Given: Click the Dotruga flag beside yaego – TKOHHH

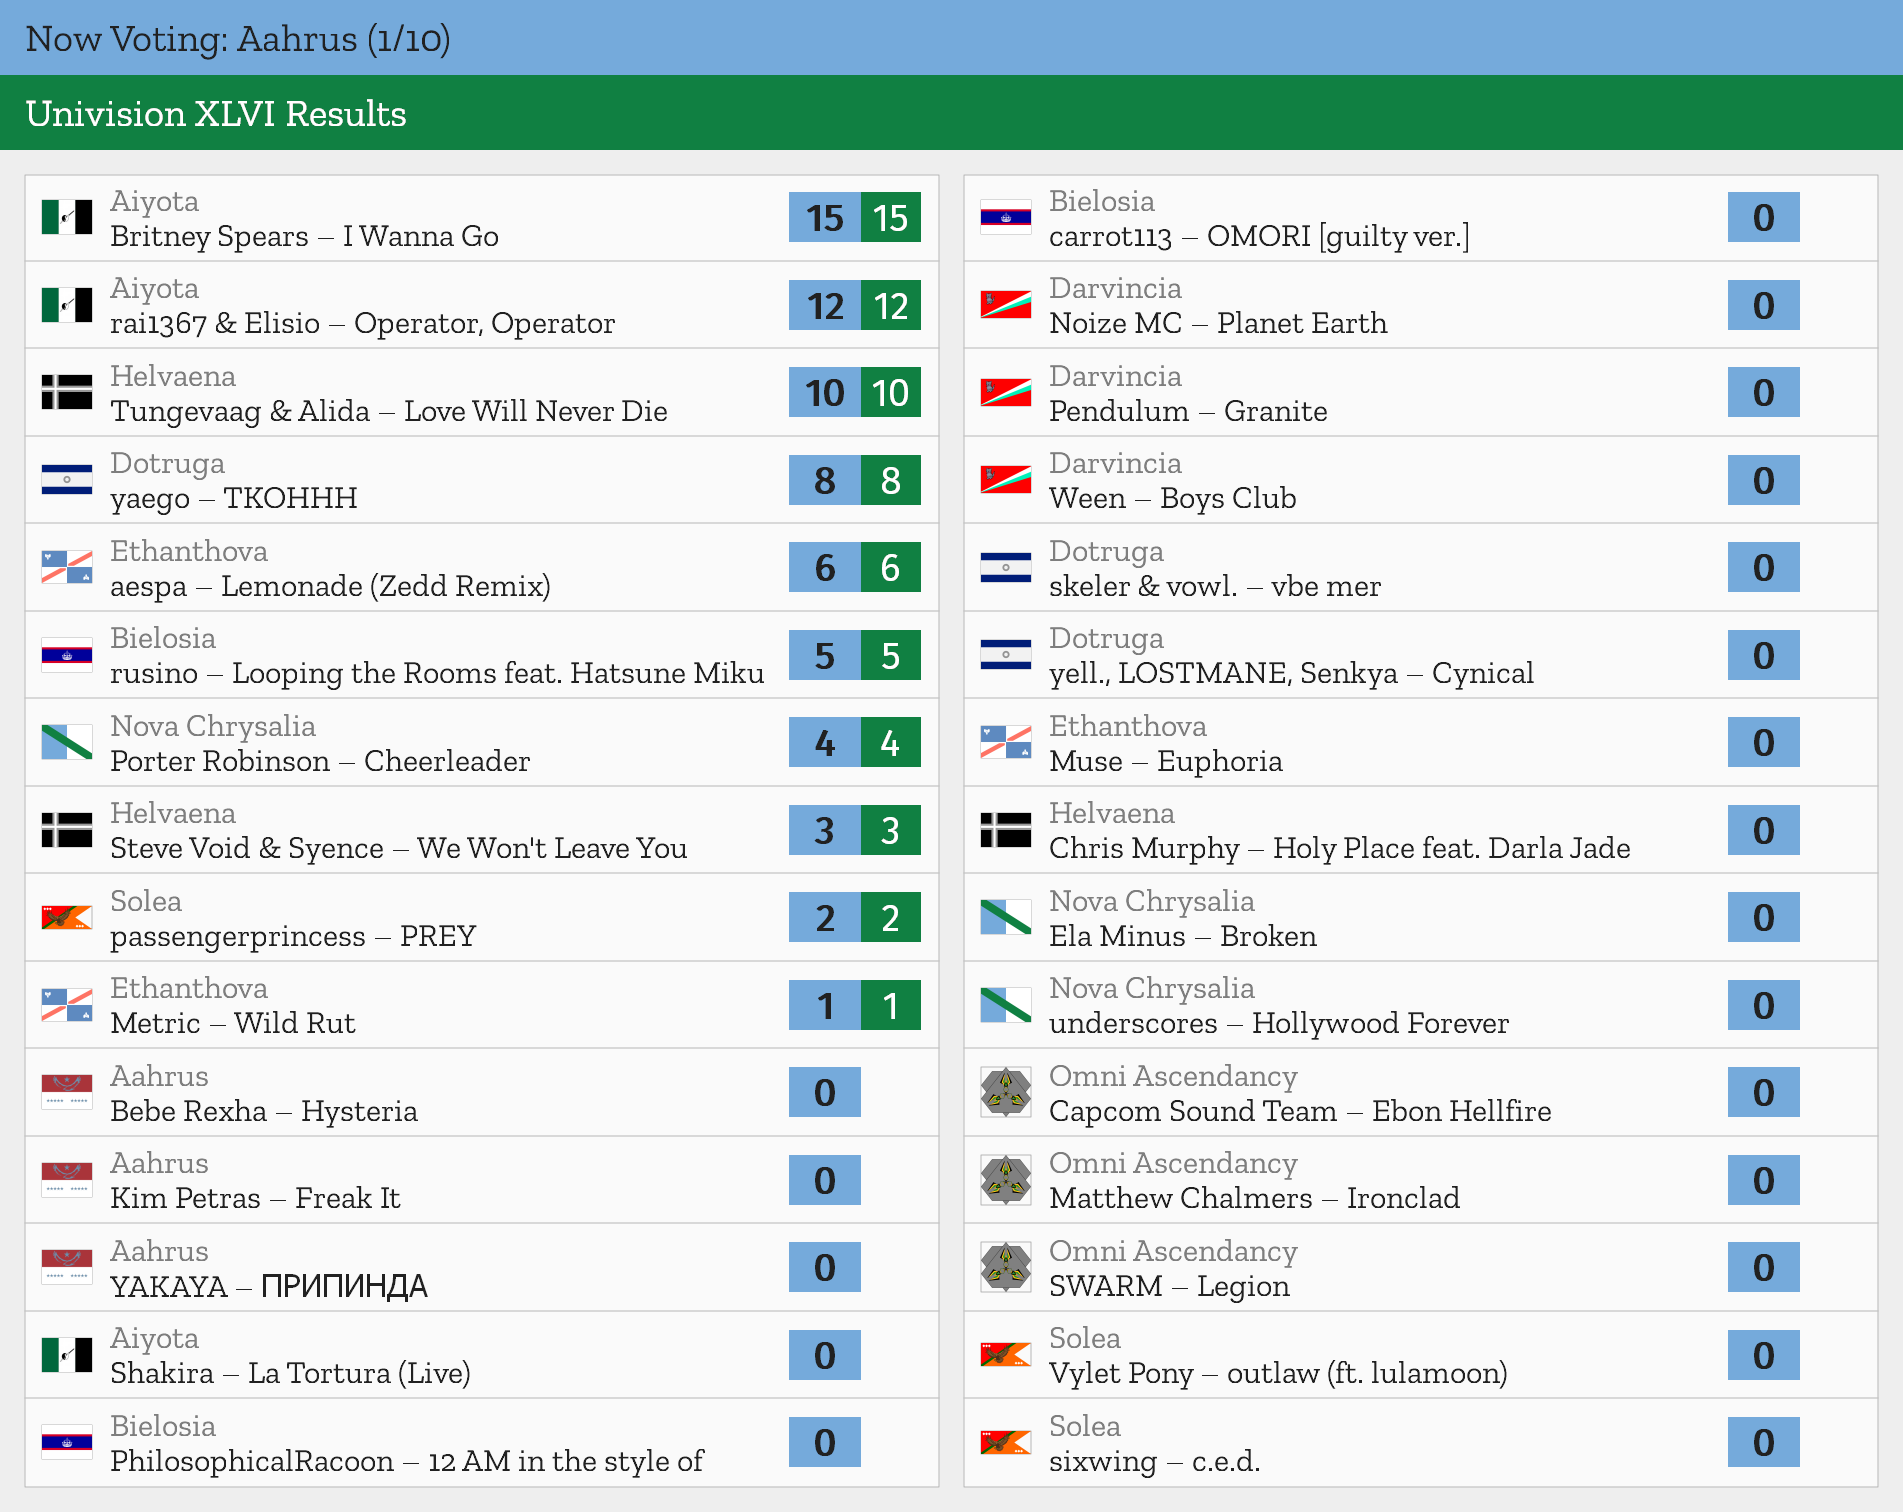Looking at the screenshot, I should (67, 480).
